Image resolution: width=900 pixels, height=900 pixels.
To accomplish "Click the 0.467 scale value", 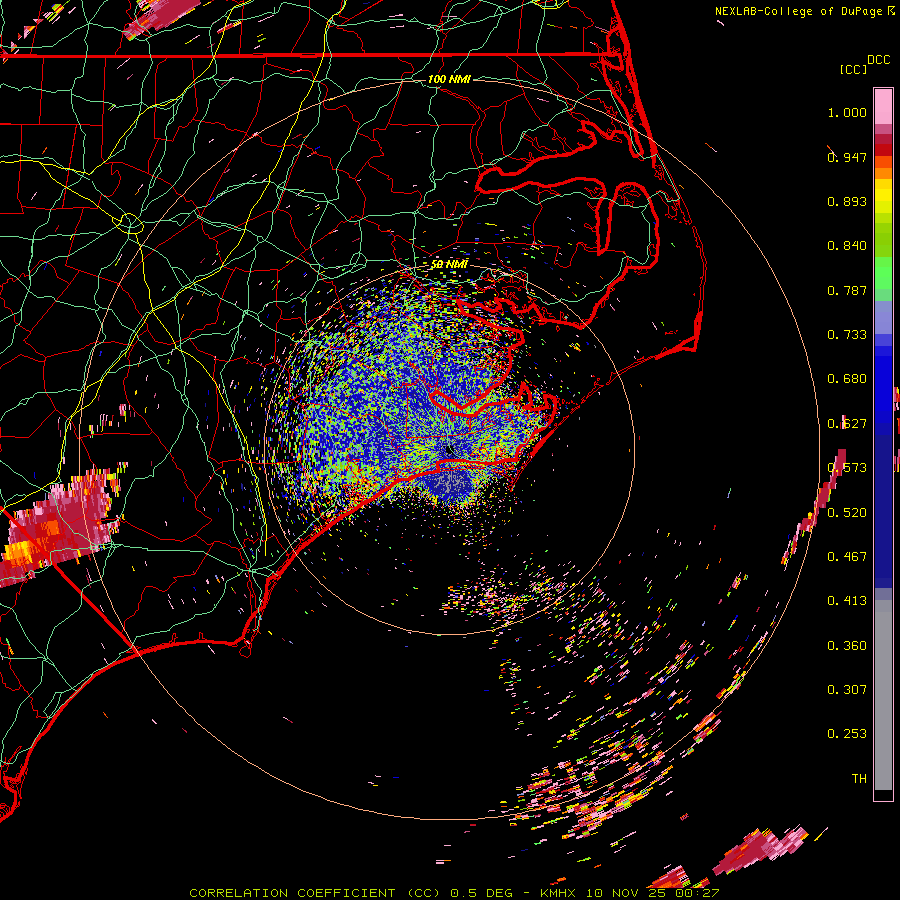I will click(847, 557).
